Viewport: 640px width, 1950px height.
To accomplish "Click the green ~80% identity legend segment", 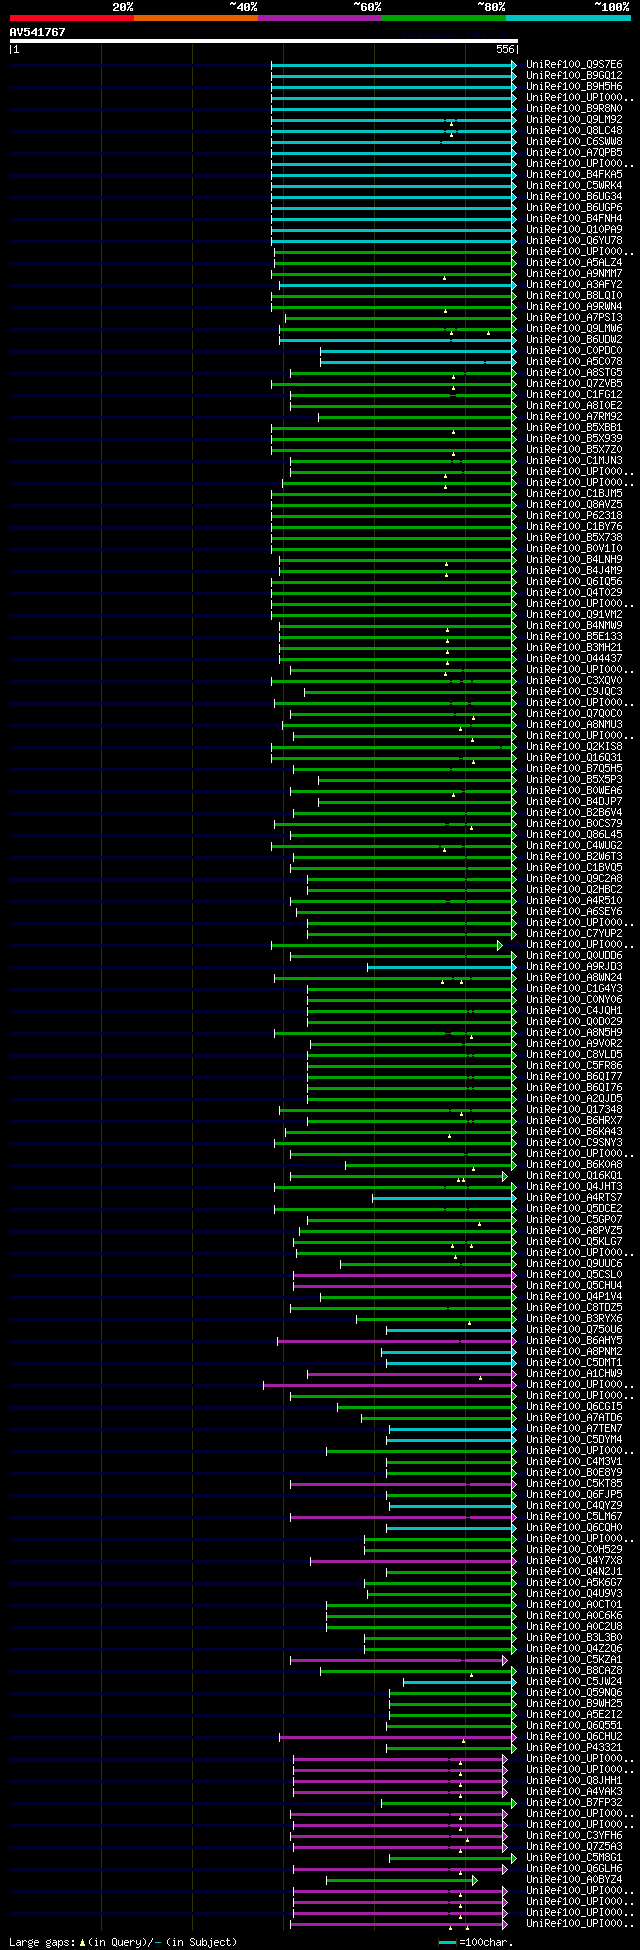I will pos(444,18).
